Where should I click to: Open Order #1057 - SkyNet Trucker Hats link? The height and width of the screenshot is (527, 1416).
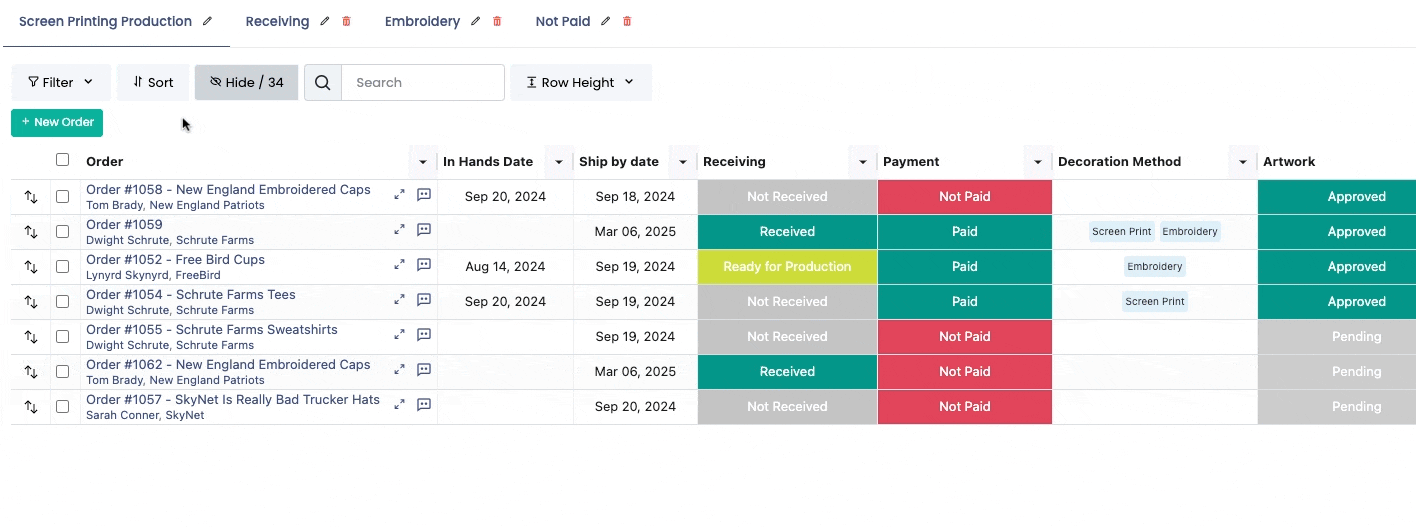(233, 400)
